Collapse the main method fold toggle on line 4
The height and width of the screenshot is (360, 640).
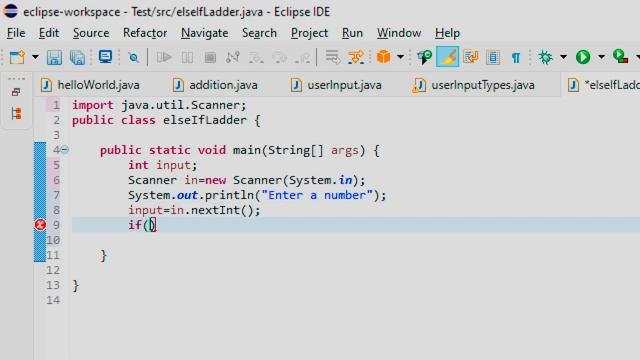(x=64, y=150)
